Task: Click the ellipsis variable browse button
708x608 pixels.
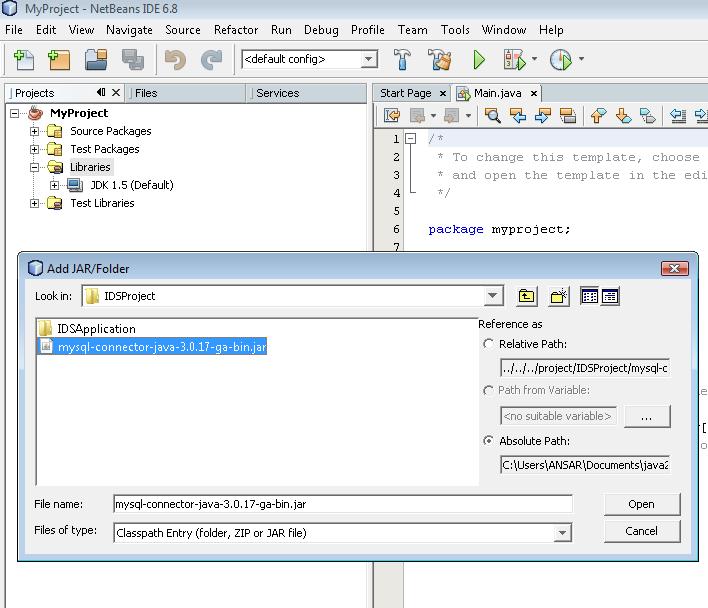Action: coord(647,416)
